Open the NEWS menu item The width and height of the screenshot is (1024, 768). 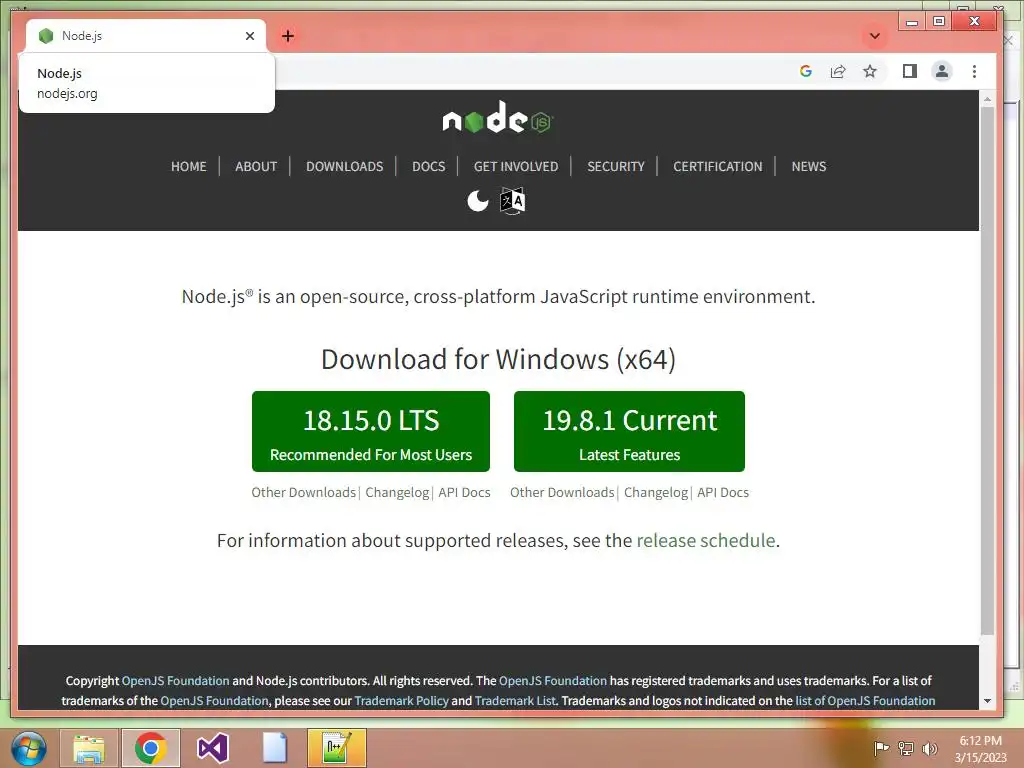coord(808,167)
